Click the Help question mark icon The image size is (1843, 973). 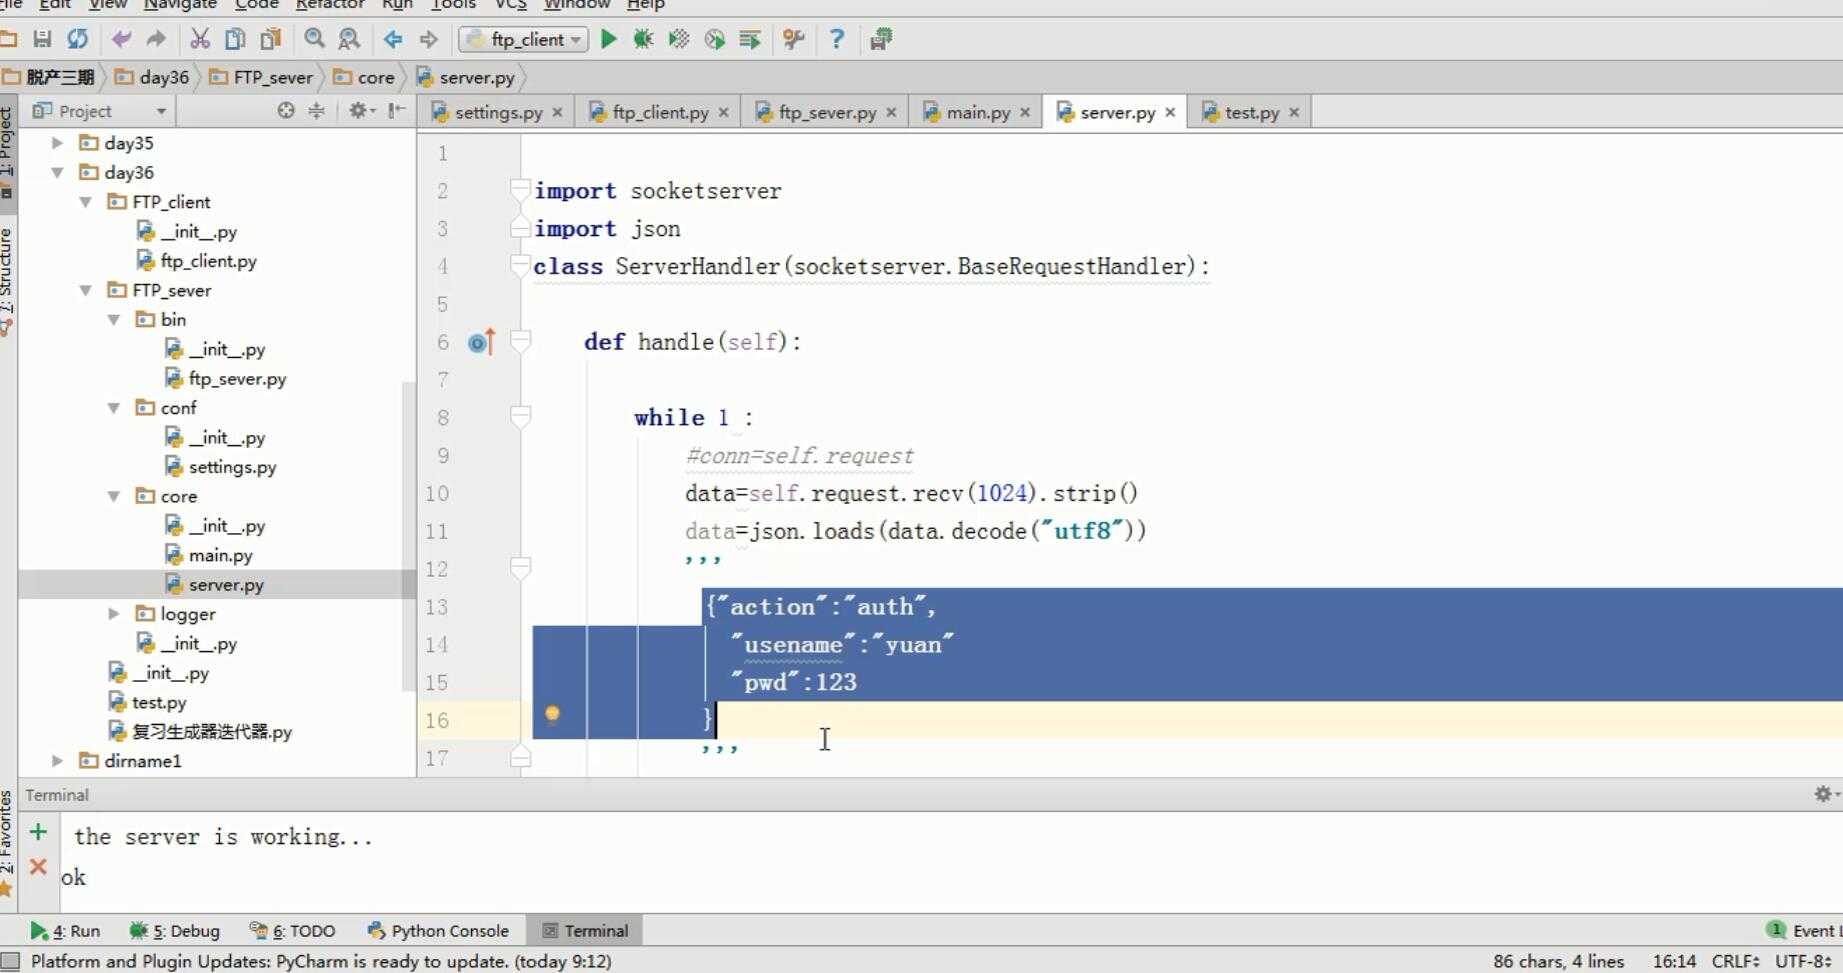tap(837, 39)
